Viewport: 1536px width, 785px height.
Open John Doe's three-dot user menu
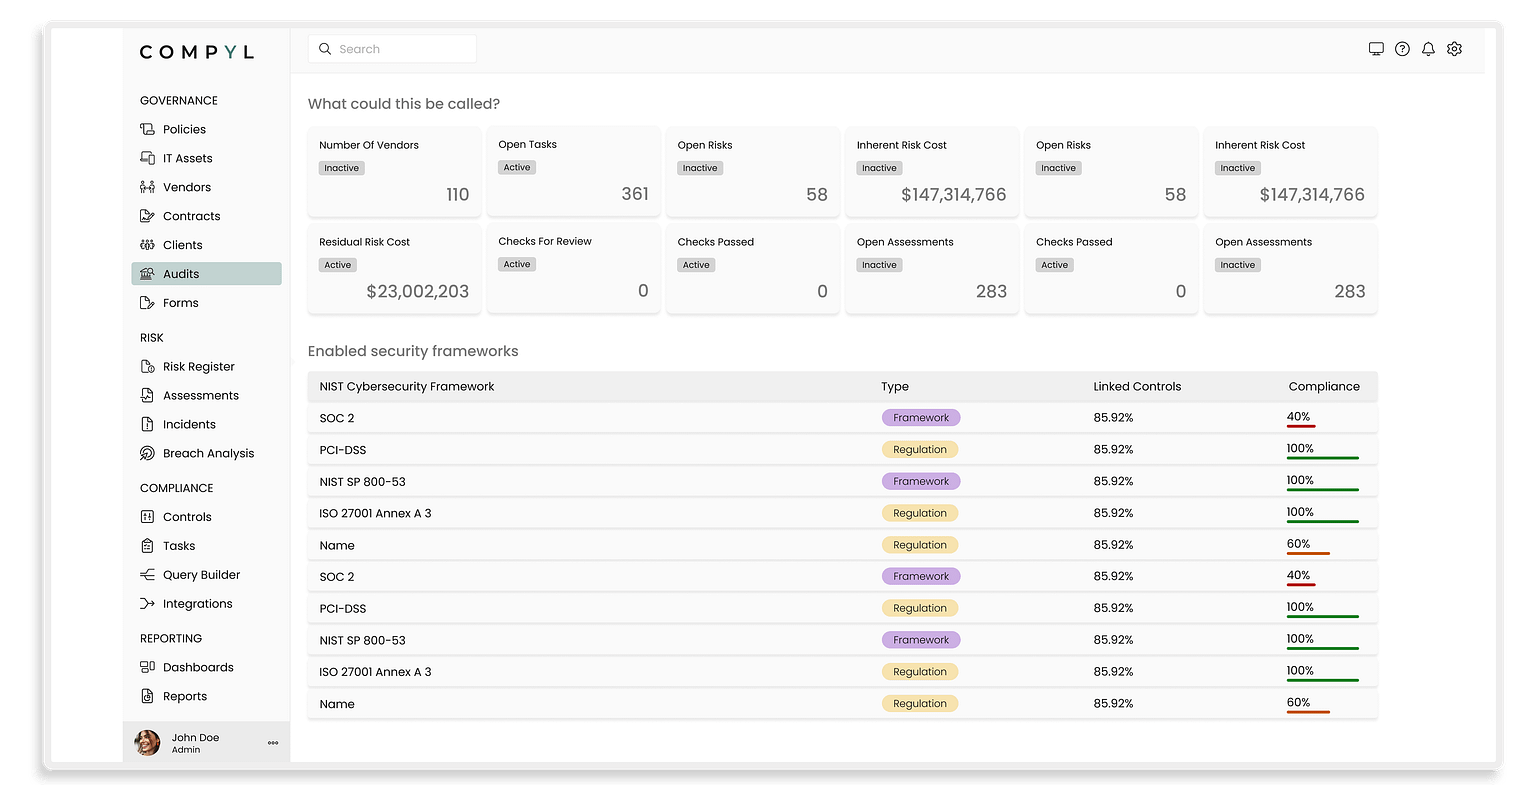(x=273, y=743)
